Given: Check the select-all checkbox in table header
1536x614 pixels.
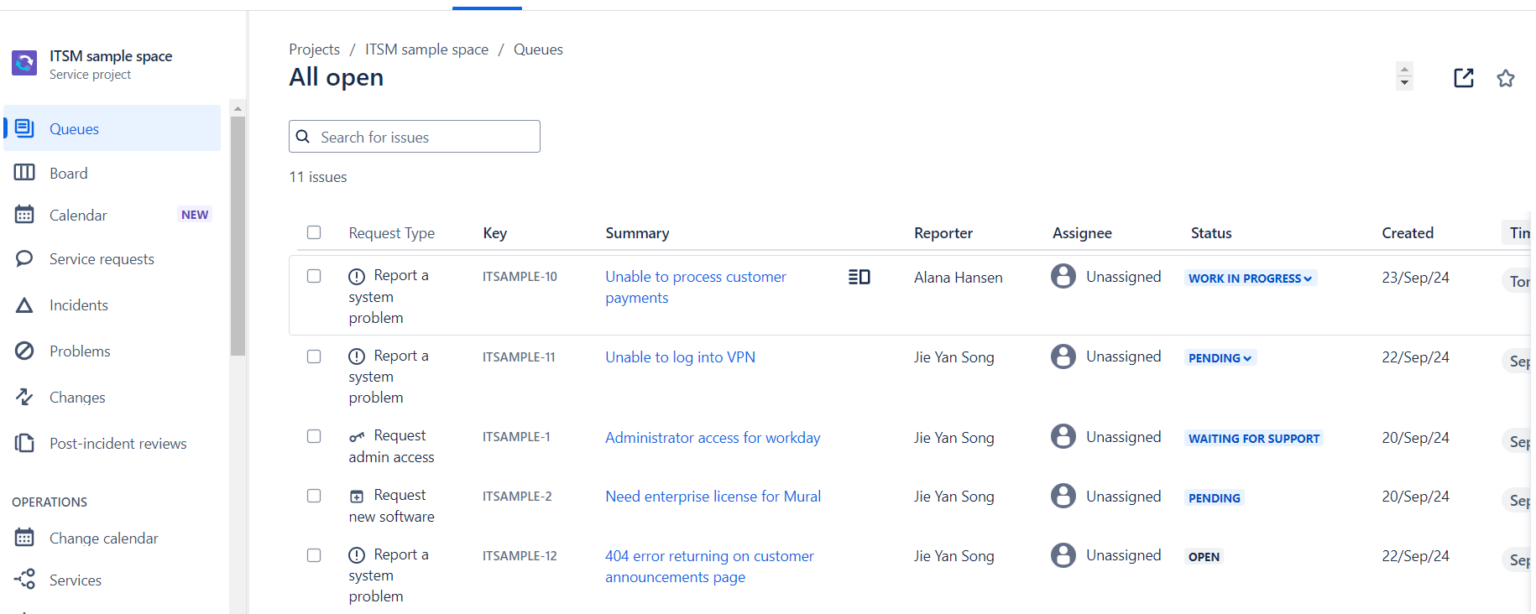Looking at the screenshot, I should pos(314,232).
